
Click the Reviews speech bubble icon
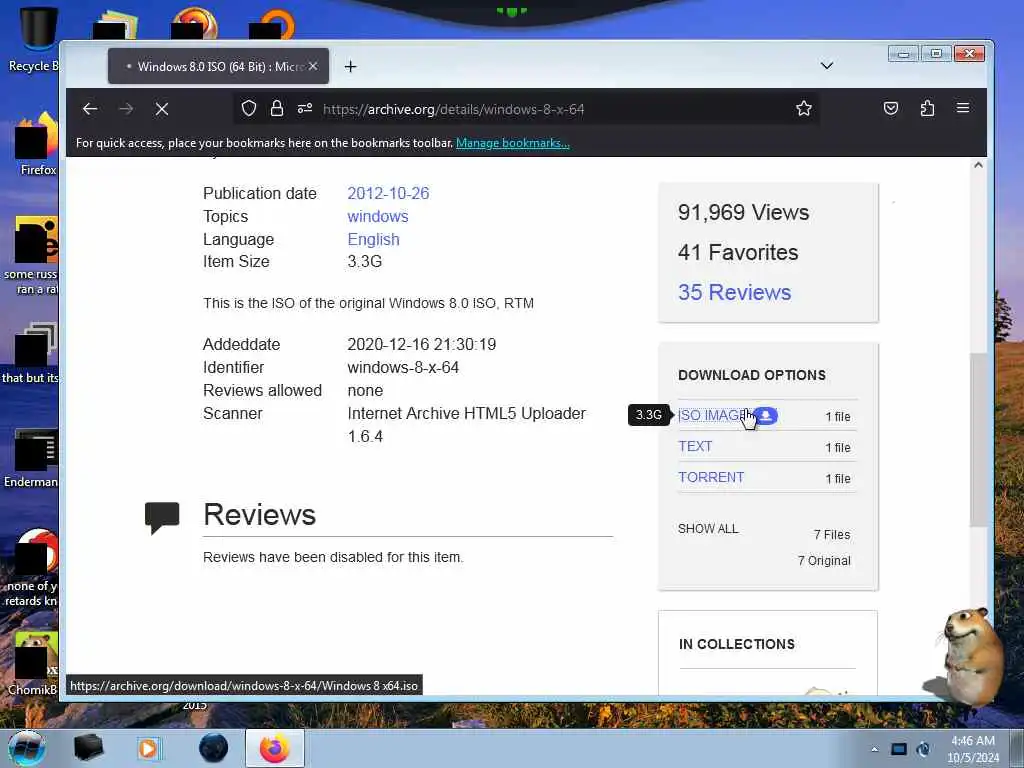162,518
